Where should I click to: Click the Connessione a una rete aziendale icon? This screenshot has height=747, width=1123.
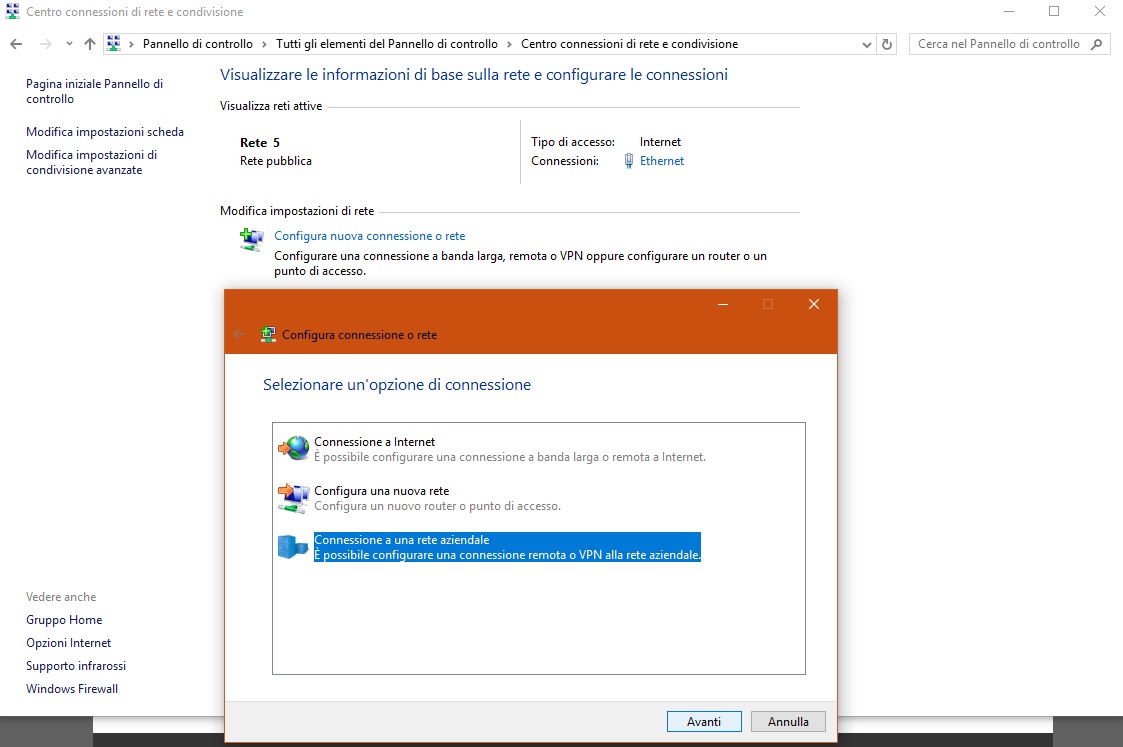pos(293,547)
